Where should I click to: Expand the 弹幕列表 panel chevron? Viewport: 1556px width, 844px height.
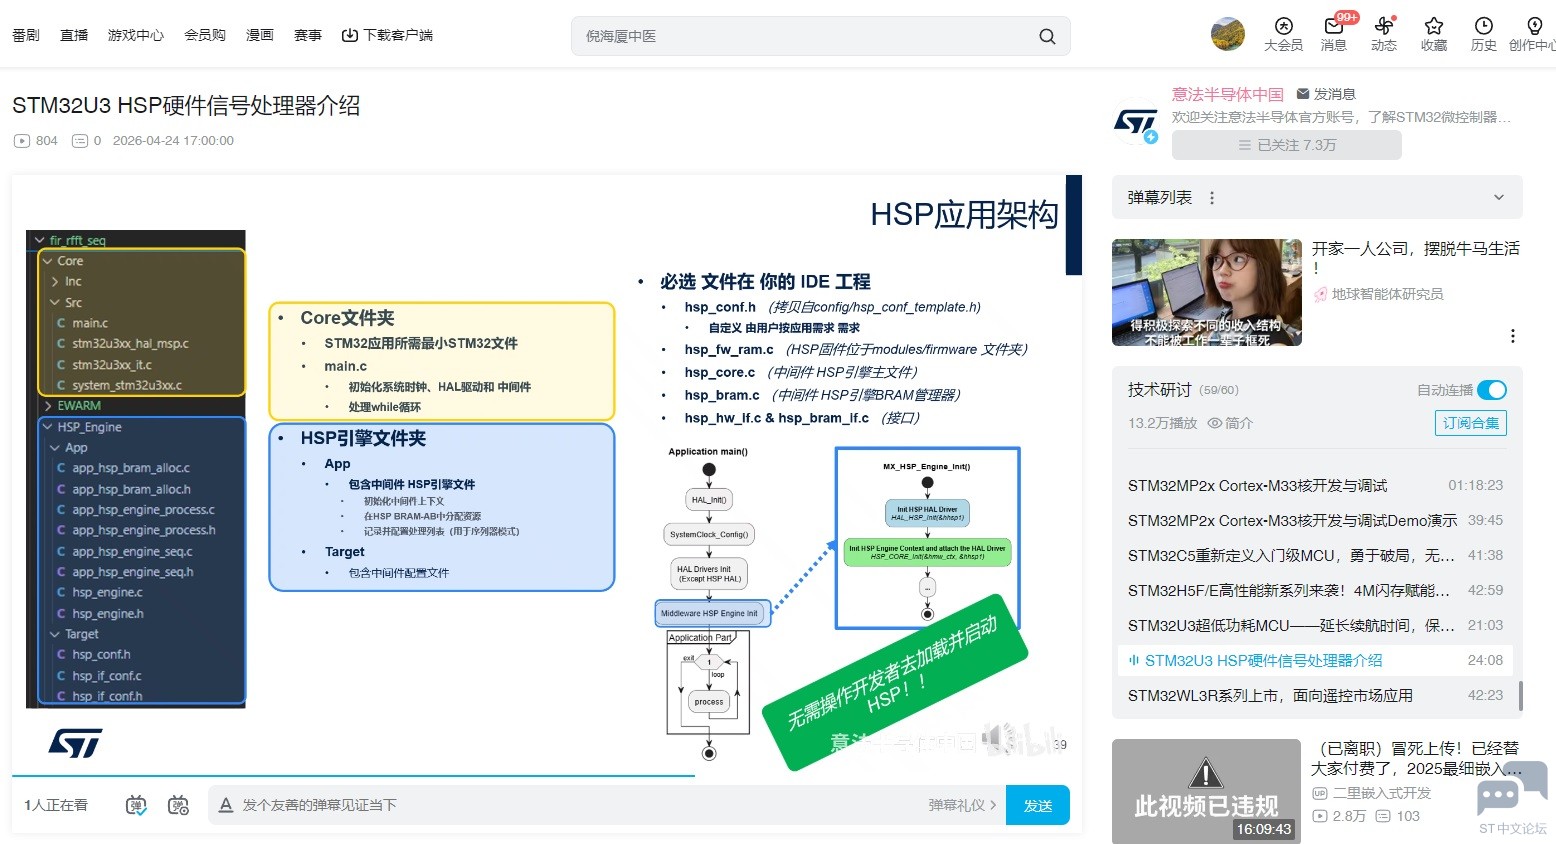point(1499,198)
